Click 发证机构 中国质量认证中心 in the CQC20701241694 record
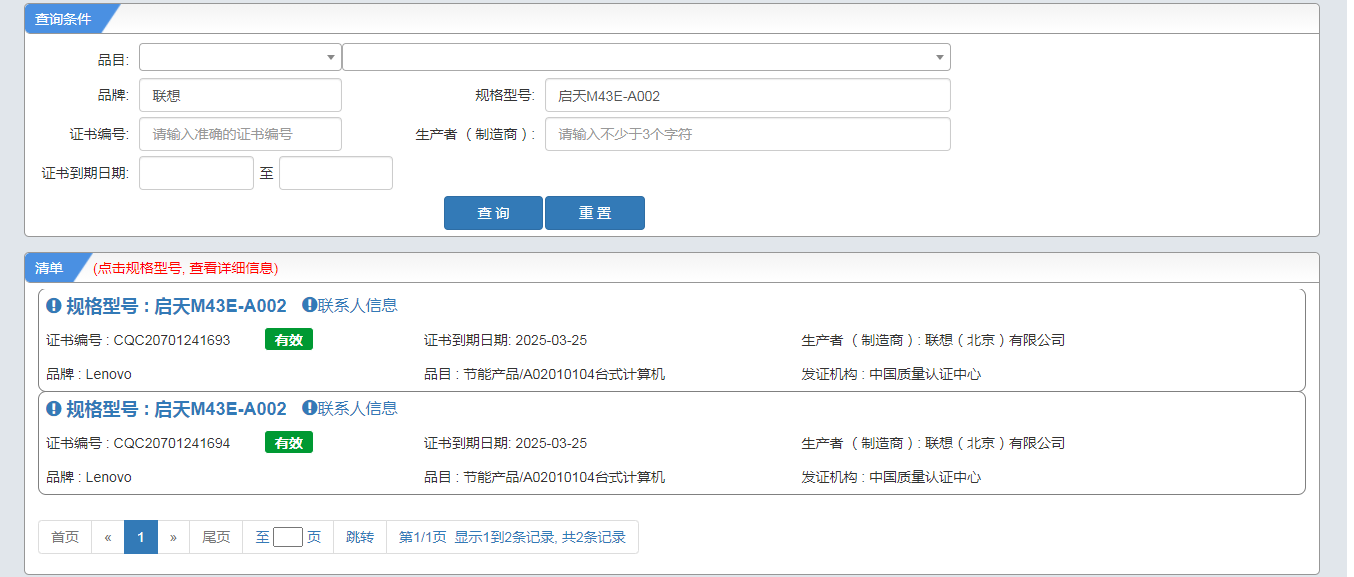1354x577 pixels. 891,477
